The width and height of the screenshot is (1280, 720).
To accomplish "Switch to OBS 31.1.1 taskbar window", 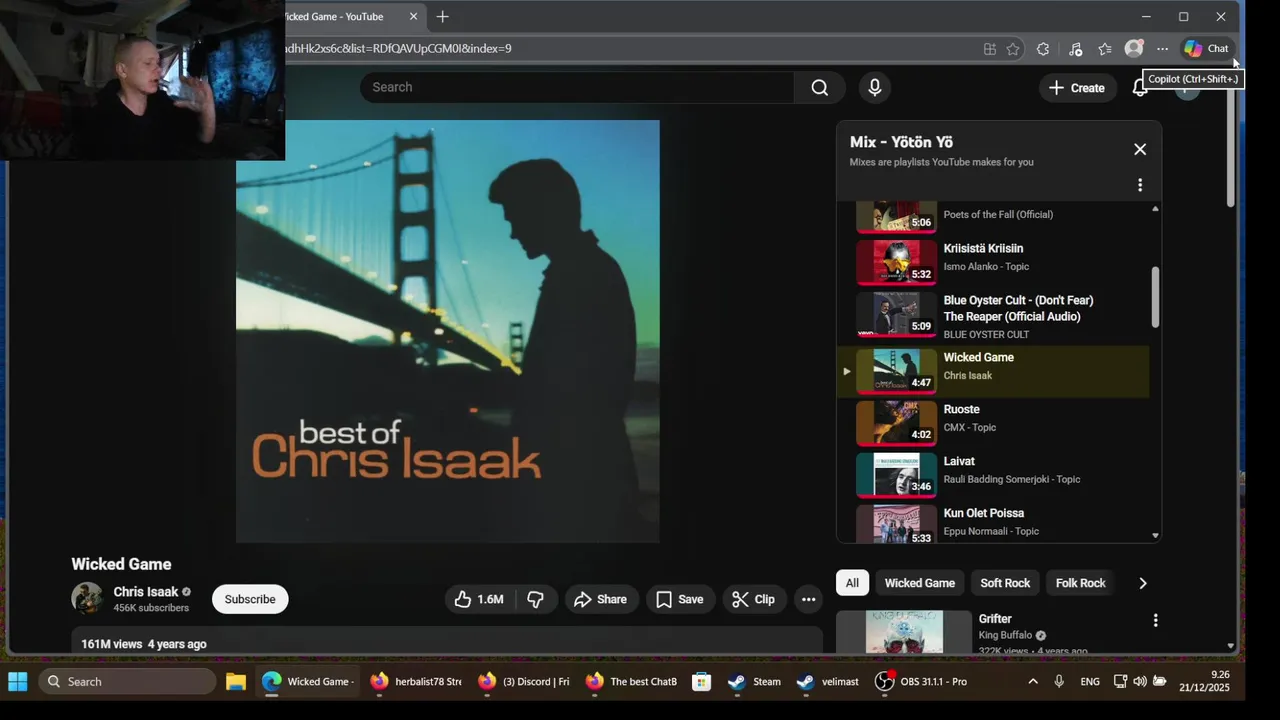I will [x=921, y=681].
